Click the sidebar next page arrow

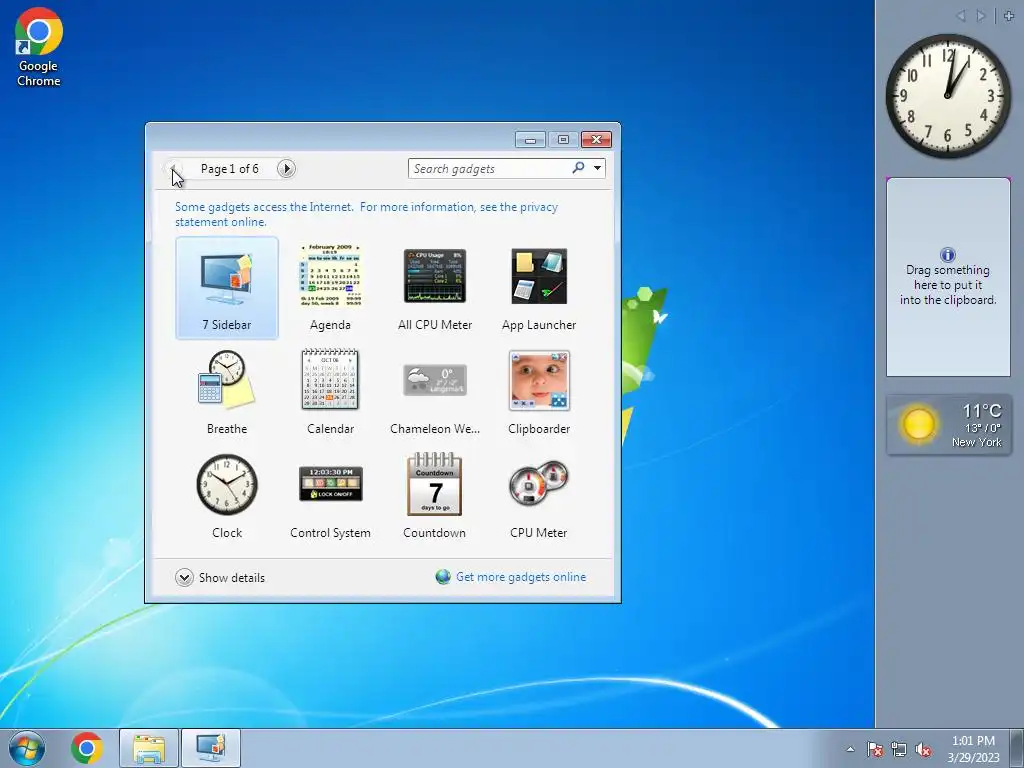coord(980,16)
